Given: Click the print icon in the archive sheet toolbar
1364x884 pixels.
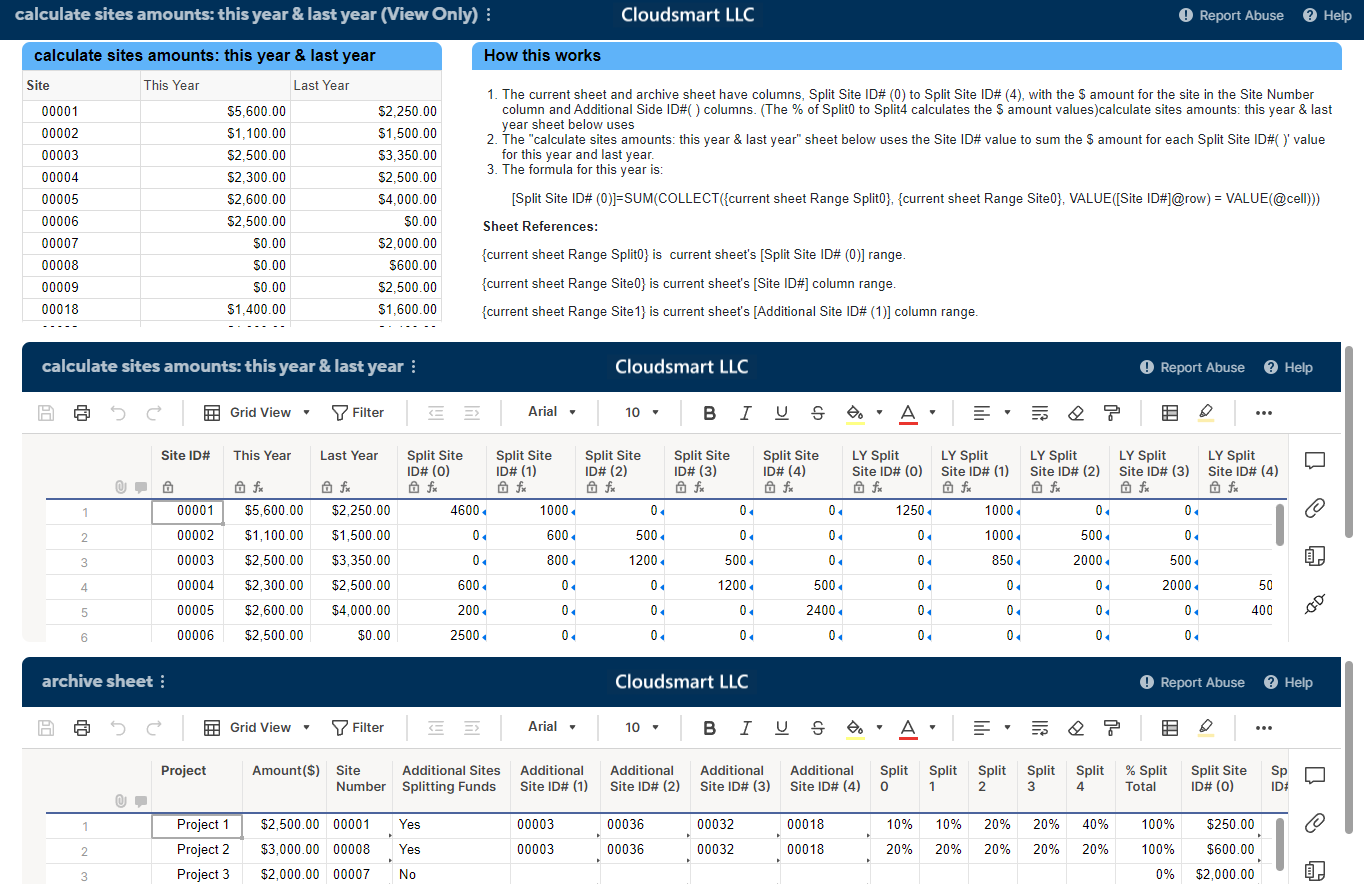Looking at the screenshot, I should point(82,728).
